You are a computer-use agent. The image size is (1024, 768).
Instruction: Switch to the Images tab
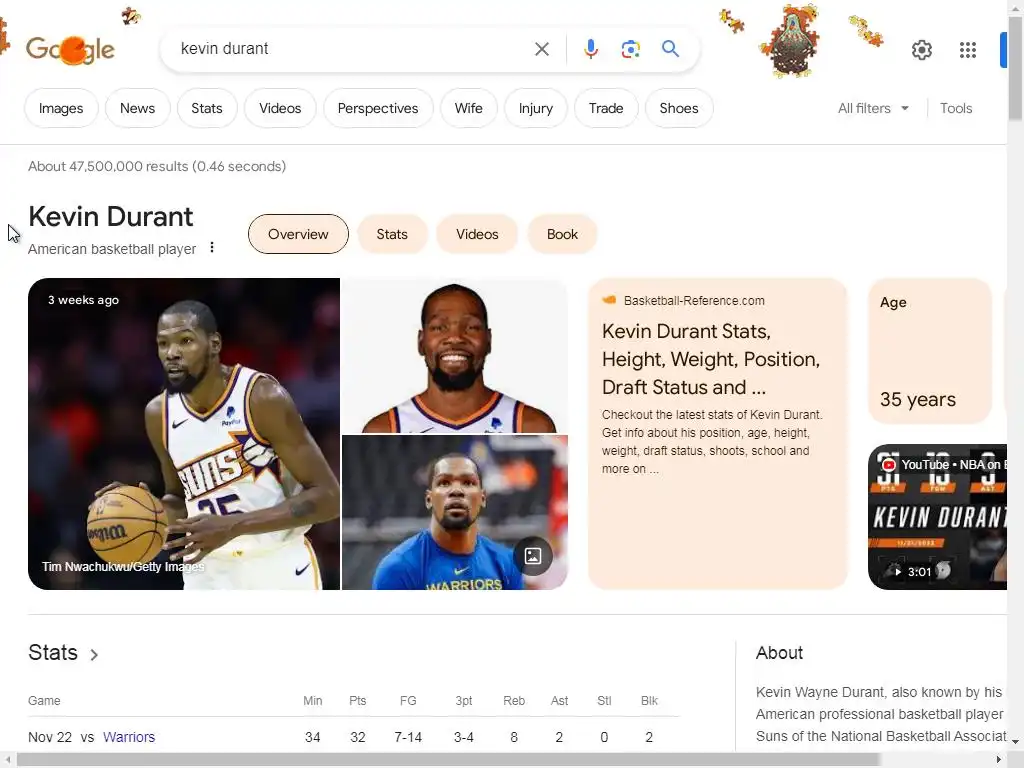tap(61, 108)
